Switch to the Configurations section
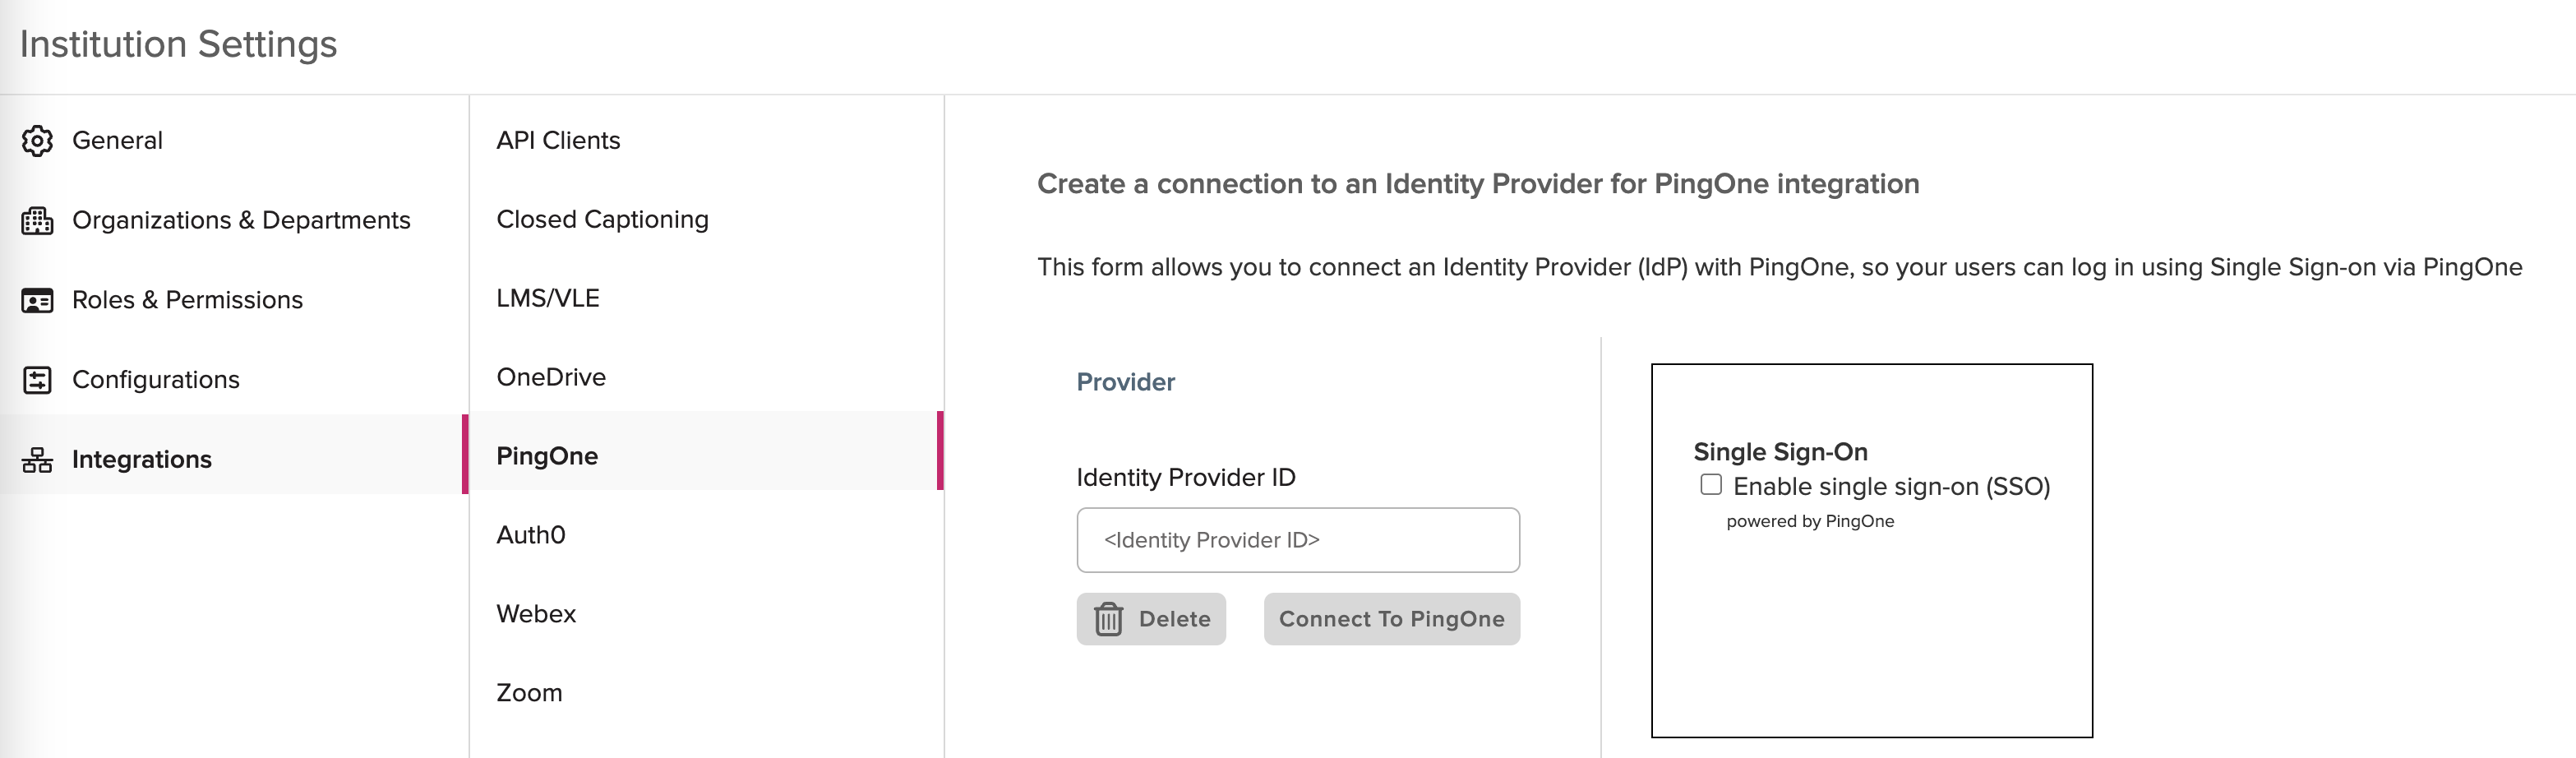This screenshot has width=2576, height=758. coord(156,380)
